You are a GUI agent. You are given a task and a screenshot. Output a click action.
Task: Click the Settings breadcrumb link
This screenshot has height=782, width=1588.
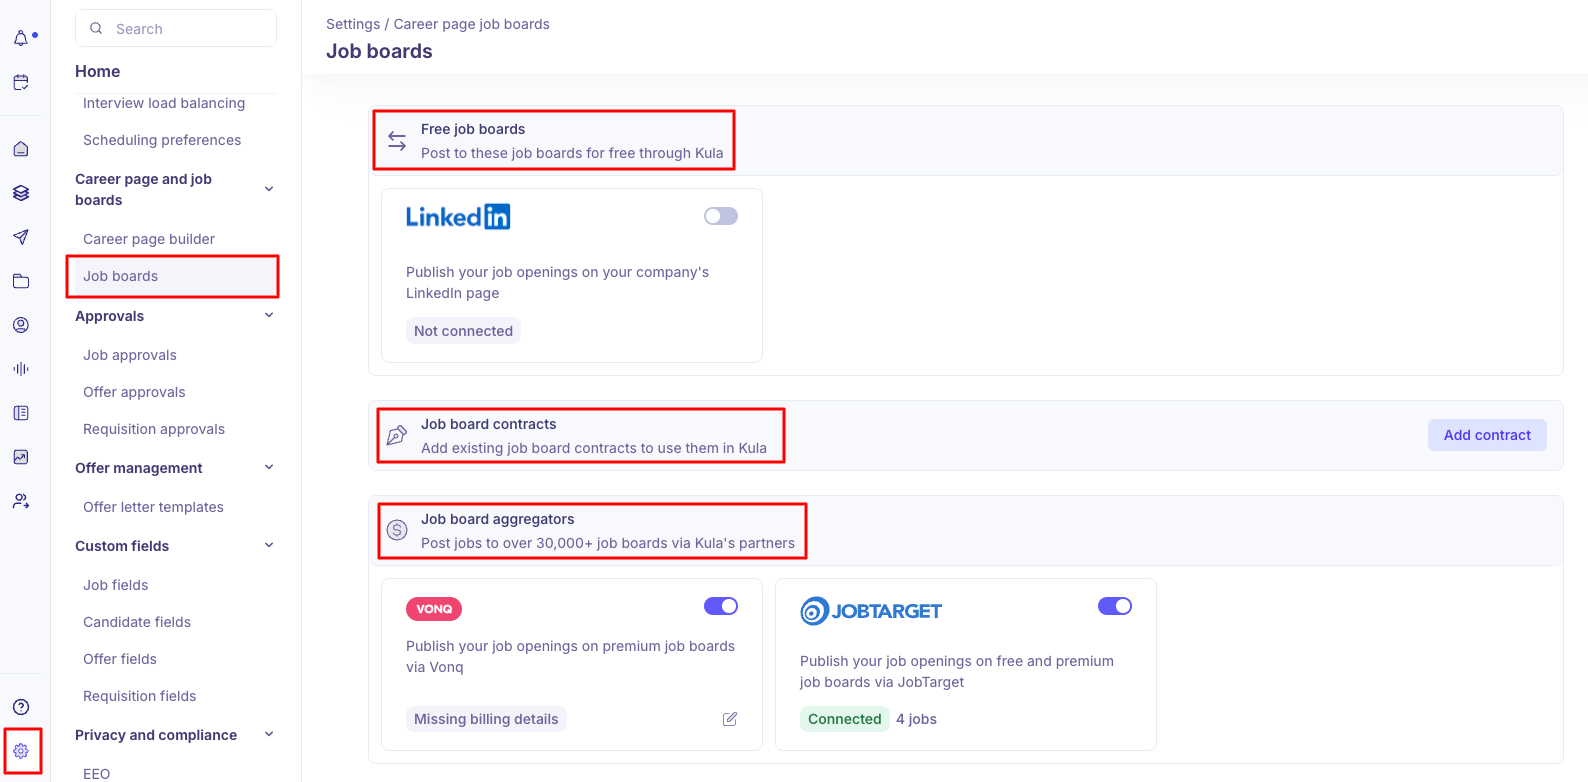pos(353,24)
